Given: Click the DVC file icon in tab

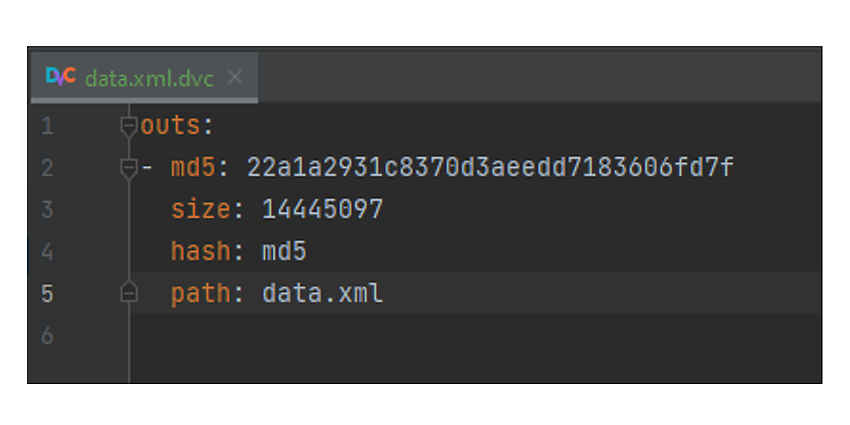Looking at the screenshot, I should pos(61,77).
